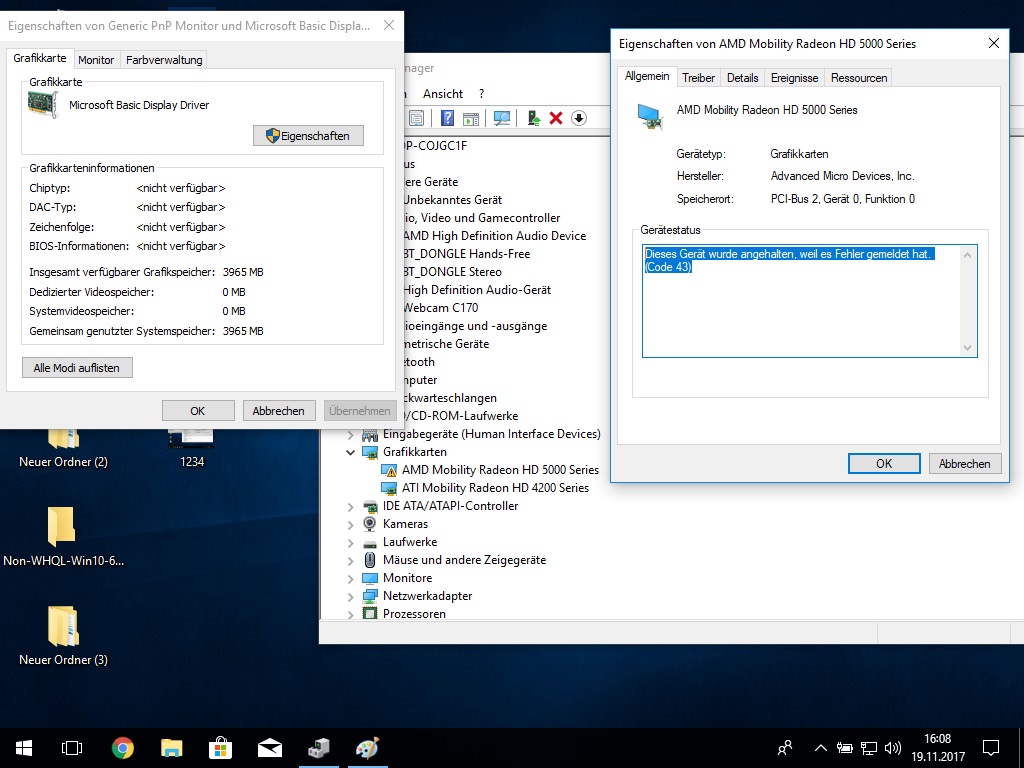
Task: Show hidden system tray icons chevron
Action: tap(821, 748)
